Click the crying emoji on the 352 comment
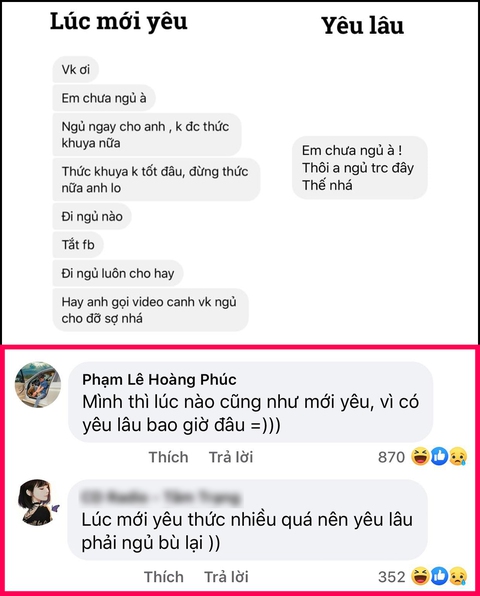The image size is (480, 596). click(458, 576)
